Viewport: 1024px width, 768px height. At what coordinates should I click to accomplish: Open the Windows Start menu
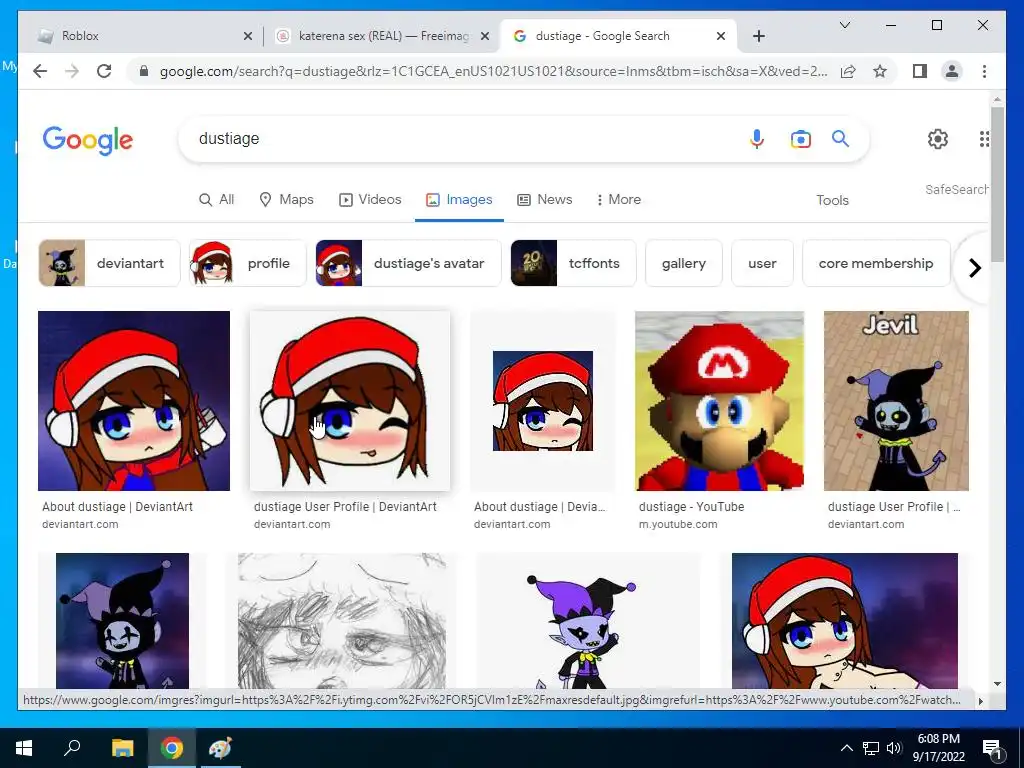coord(24,748)
